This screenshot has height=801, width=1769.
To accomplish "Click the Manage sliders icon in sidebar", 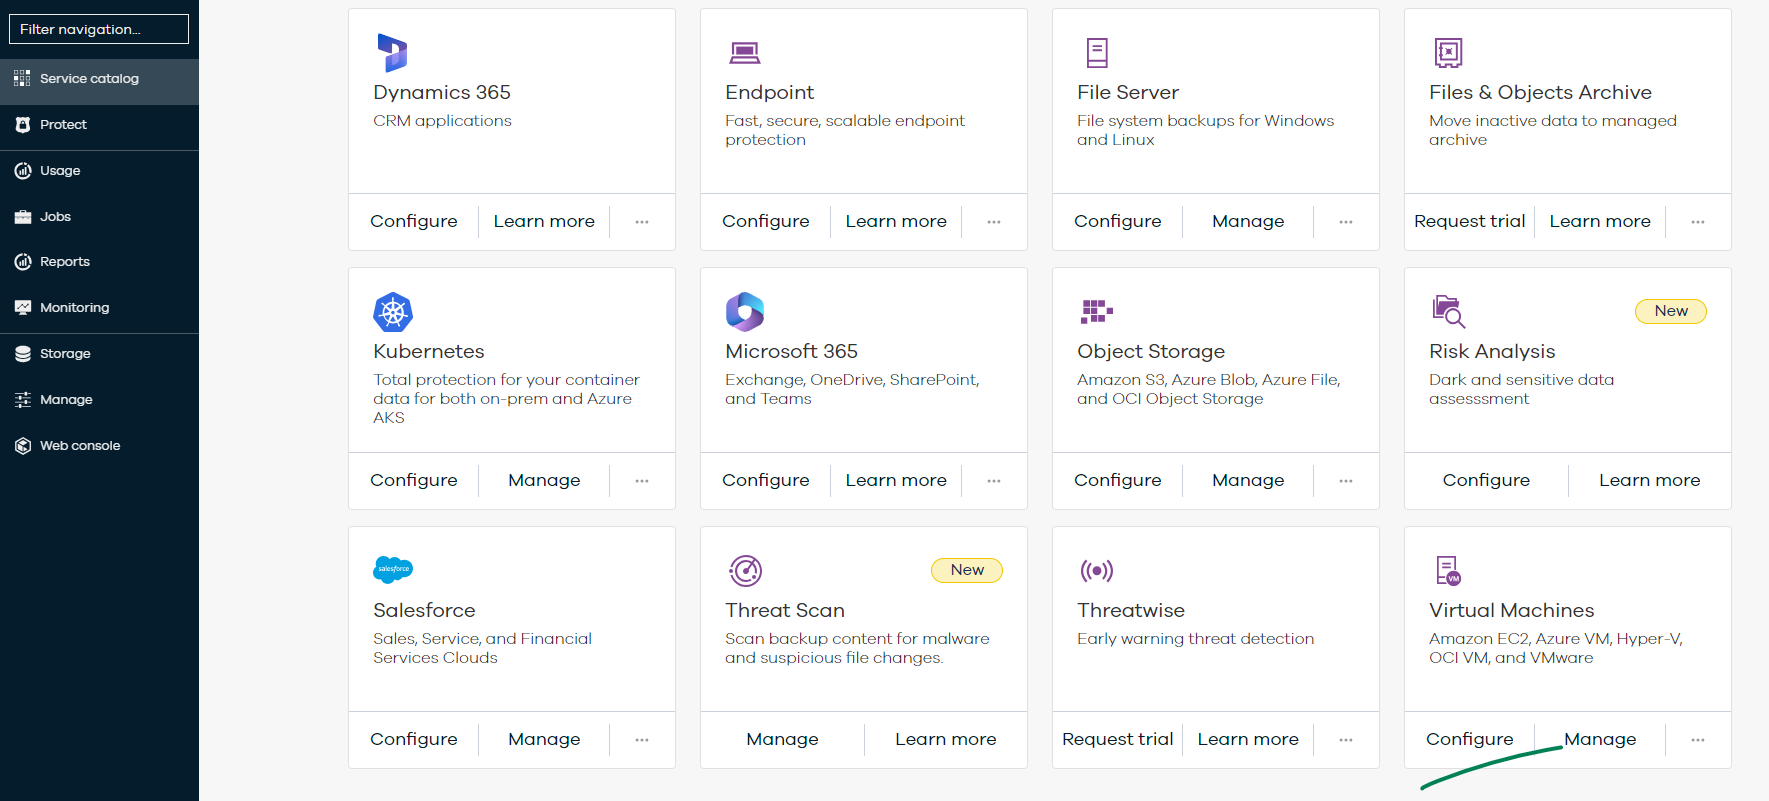I will 23,400.
